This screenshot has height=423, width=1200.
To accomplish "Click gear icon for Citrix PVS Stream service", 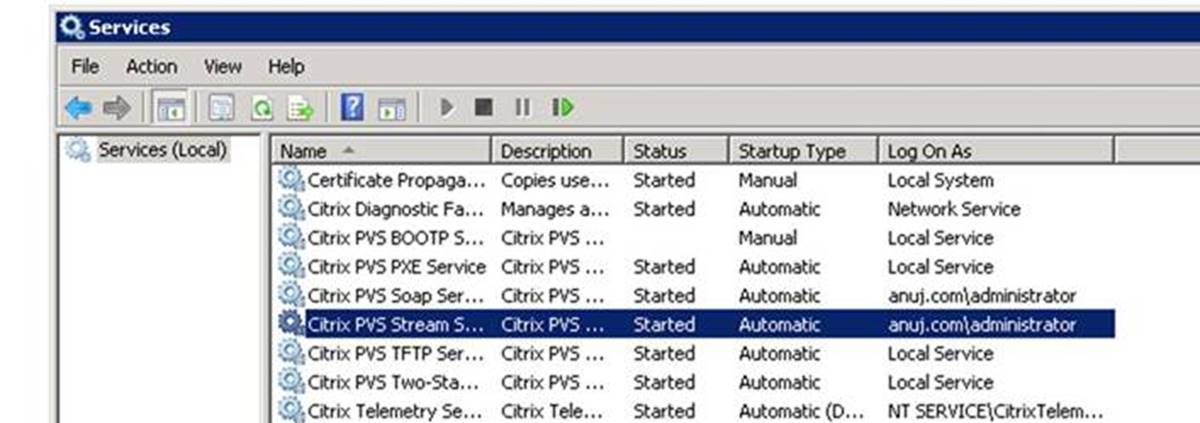I will (291, 324).
